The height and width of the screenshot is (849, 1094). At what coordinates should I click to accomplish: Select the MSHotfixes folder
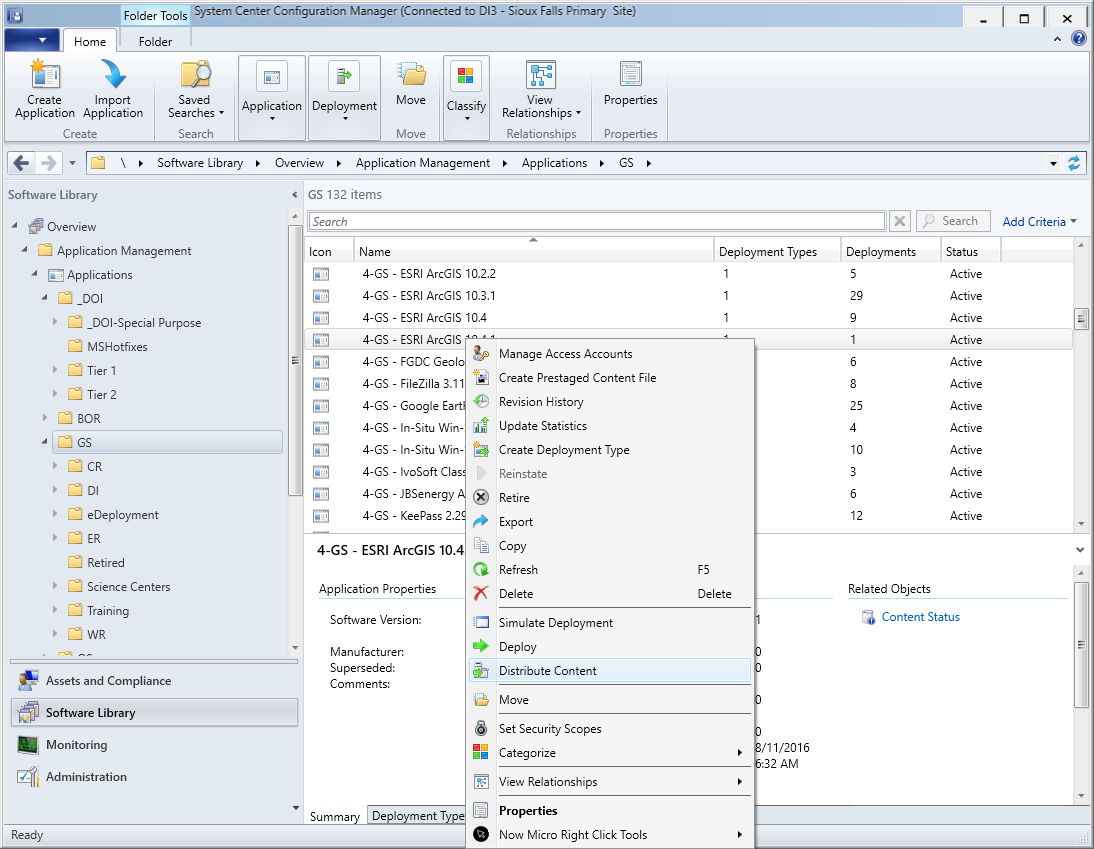[x=117, y=347]
